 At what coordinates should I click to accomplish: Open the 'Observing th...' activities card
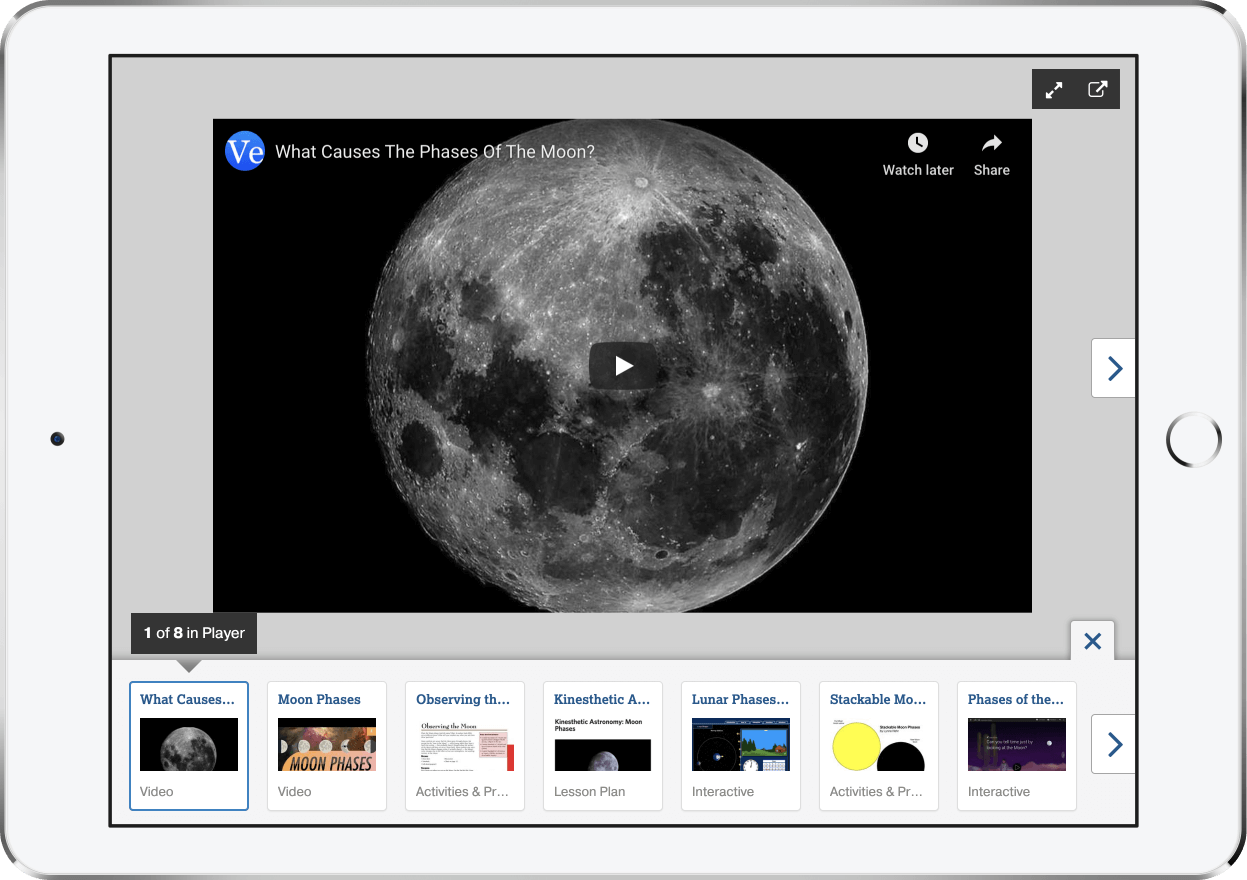click(x=465, y=745)
